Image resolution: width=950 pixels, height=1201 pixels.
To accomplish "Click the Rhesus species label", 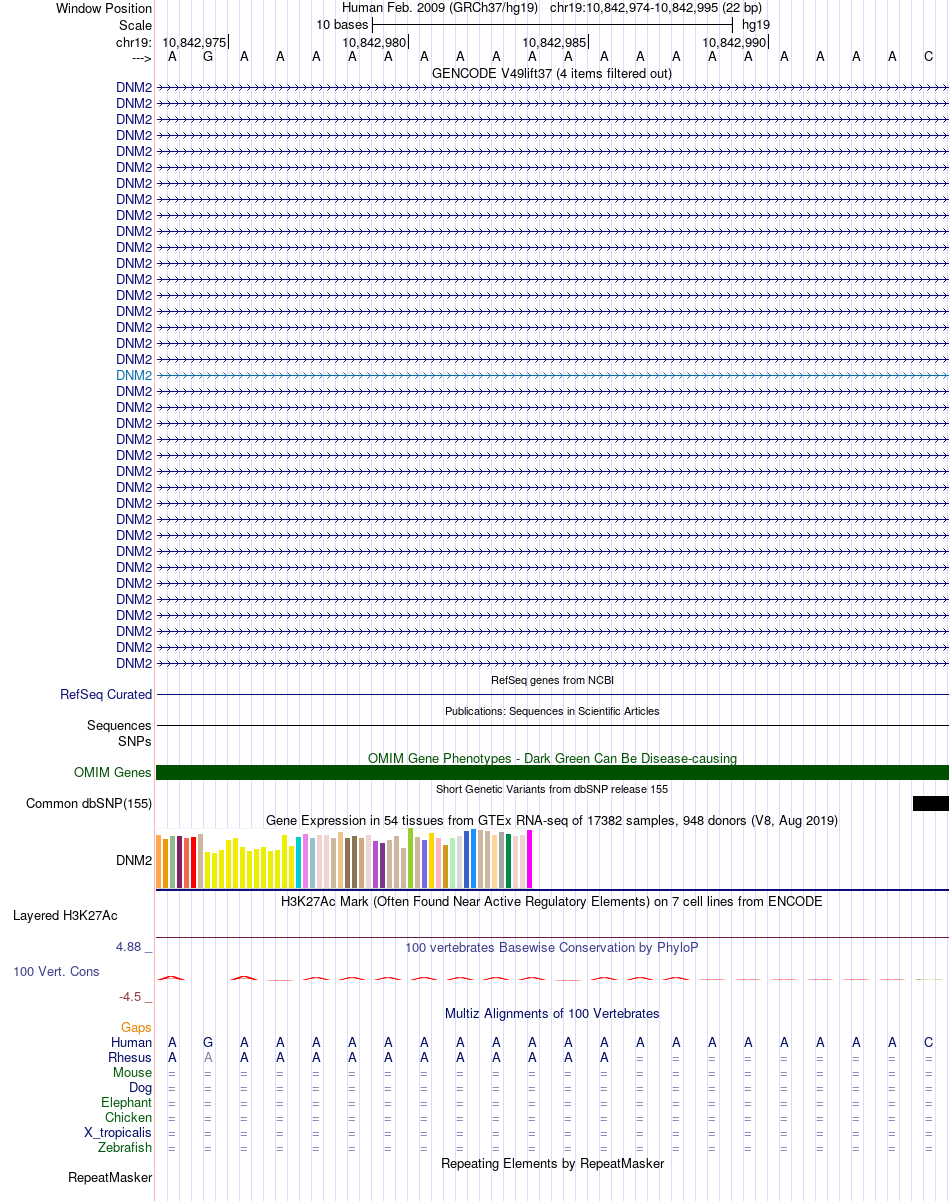I will point(130,1057).
